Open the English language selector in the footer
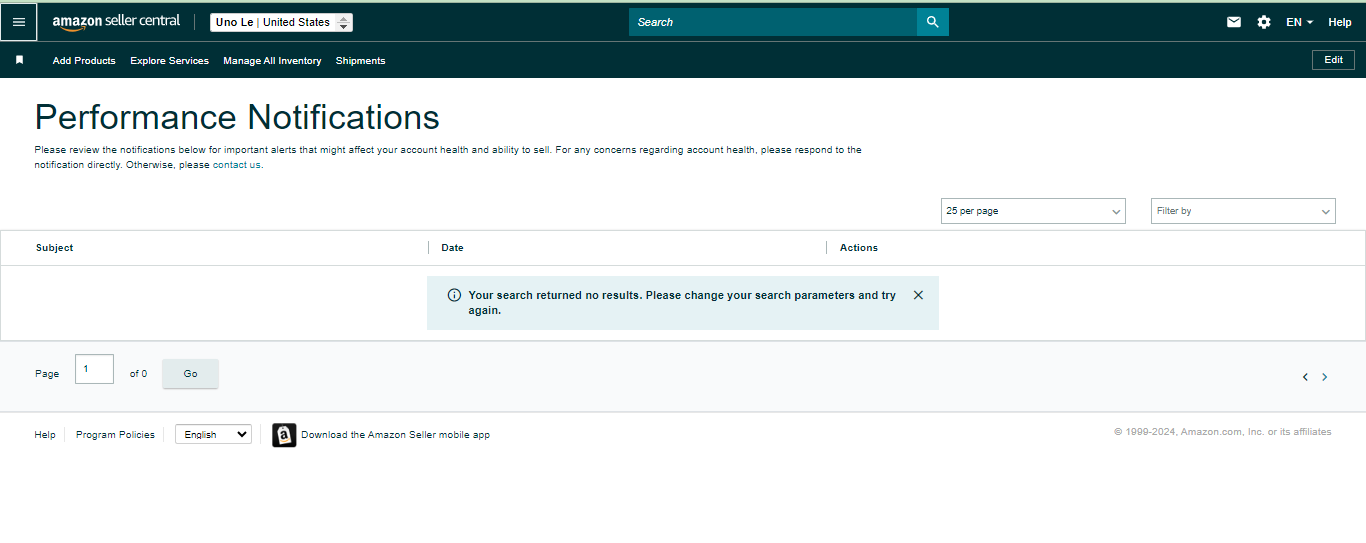The height and width of the screenshot is (543, 1366). point(213,434)
